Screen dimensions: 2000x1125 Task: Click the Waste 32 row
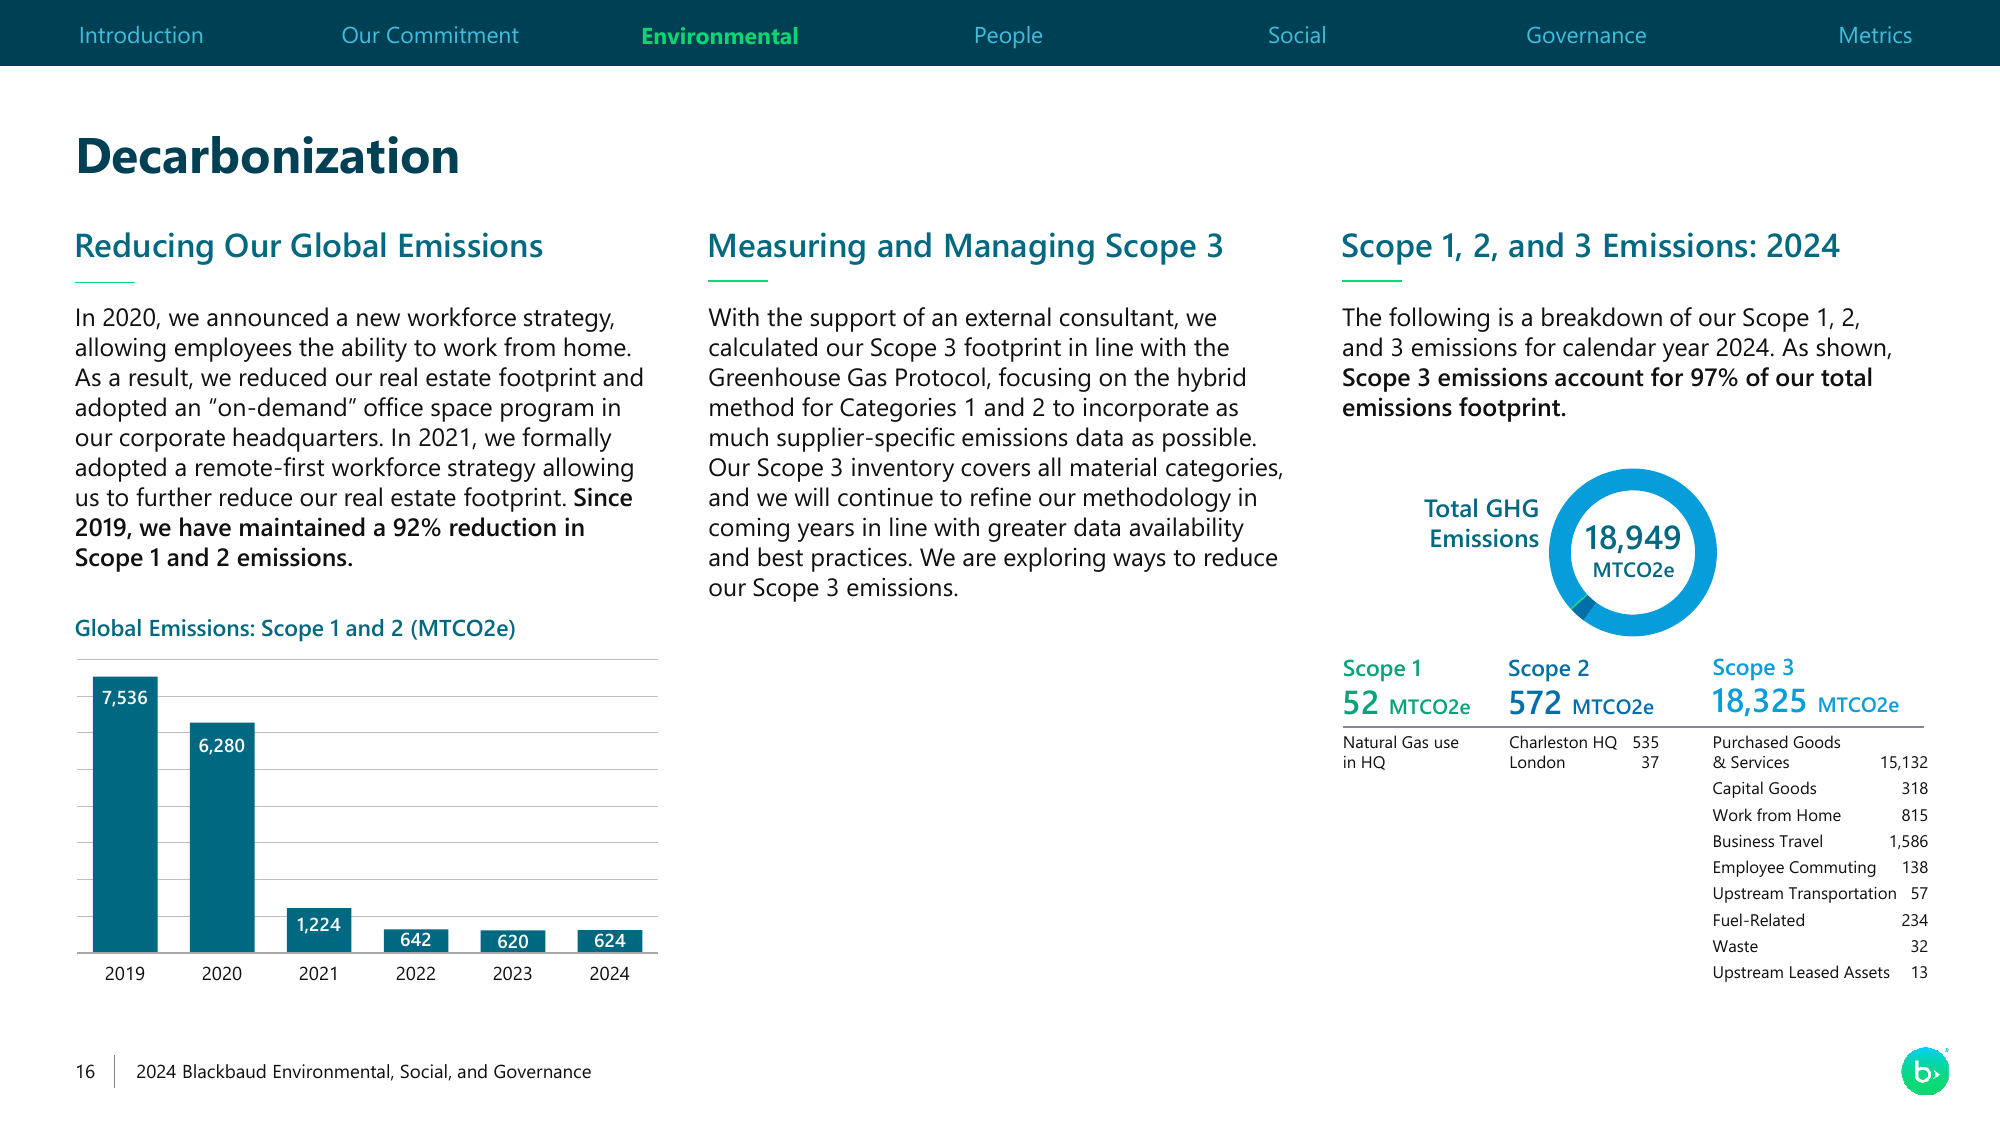(1820, 946)
